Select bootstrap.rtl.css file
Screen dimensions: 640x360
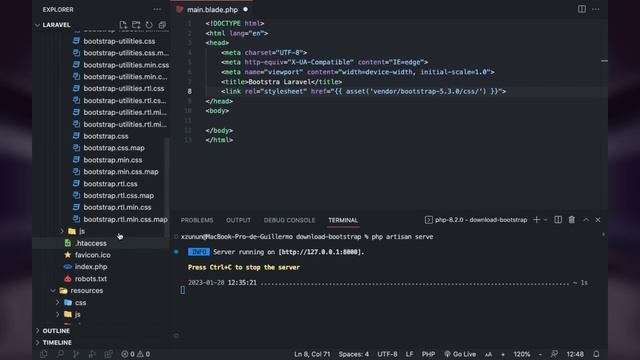[x=110, y=183]
